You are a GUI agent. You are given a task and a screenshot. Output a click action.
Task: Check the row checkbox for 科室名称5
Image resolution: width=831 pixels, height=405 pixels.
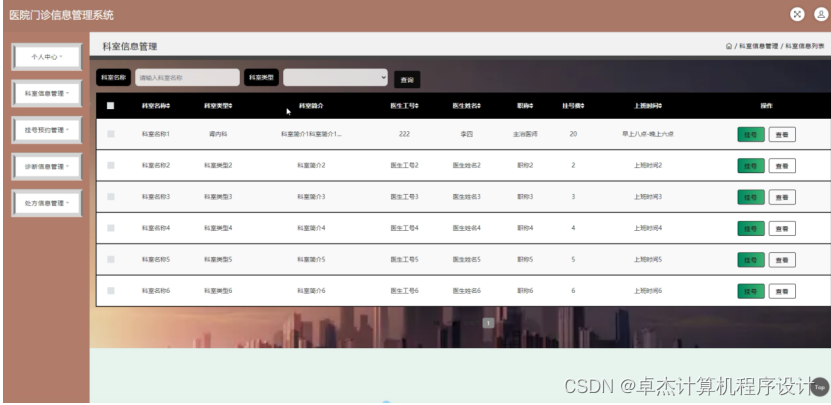coord(110,259)
